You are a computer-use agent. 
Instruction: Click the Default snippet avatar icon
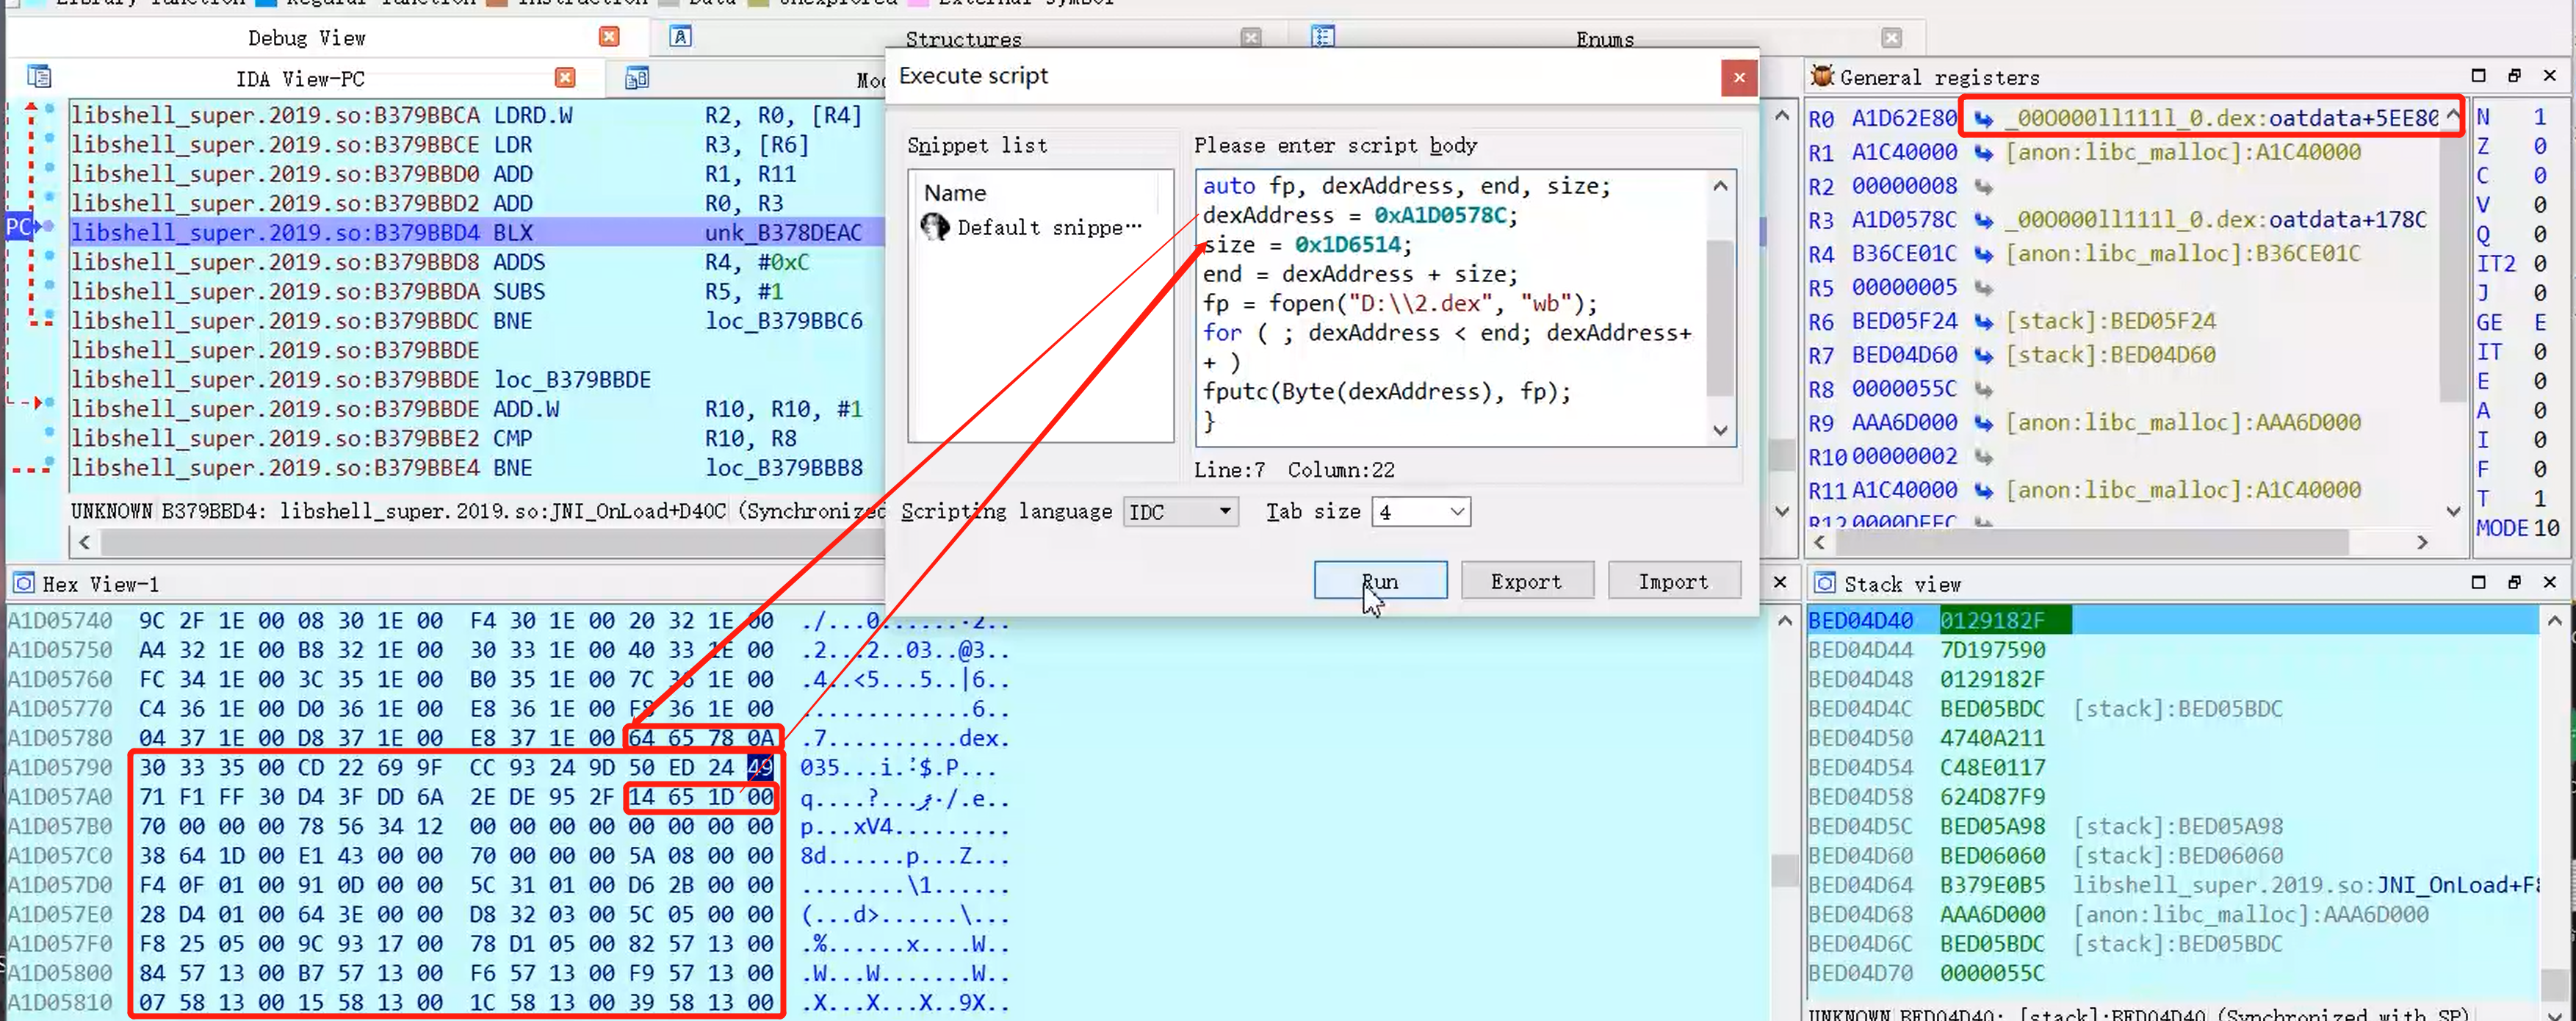click(x=935, y=227)
